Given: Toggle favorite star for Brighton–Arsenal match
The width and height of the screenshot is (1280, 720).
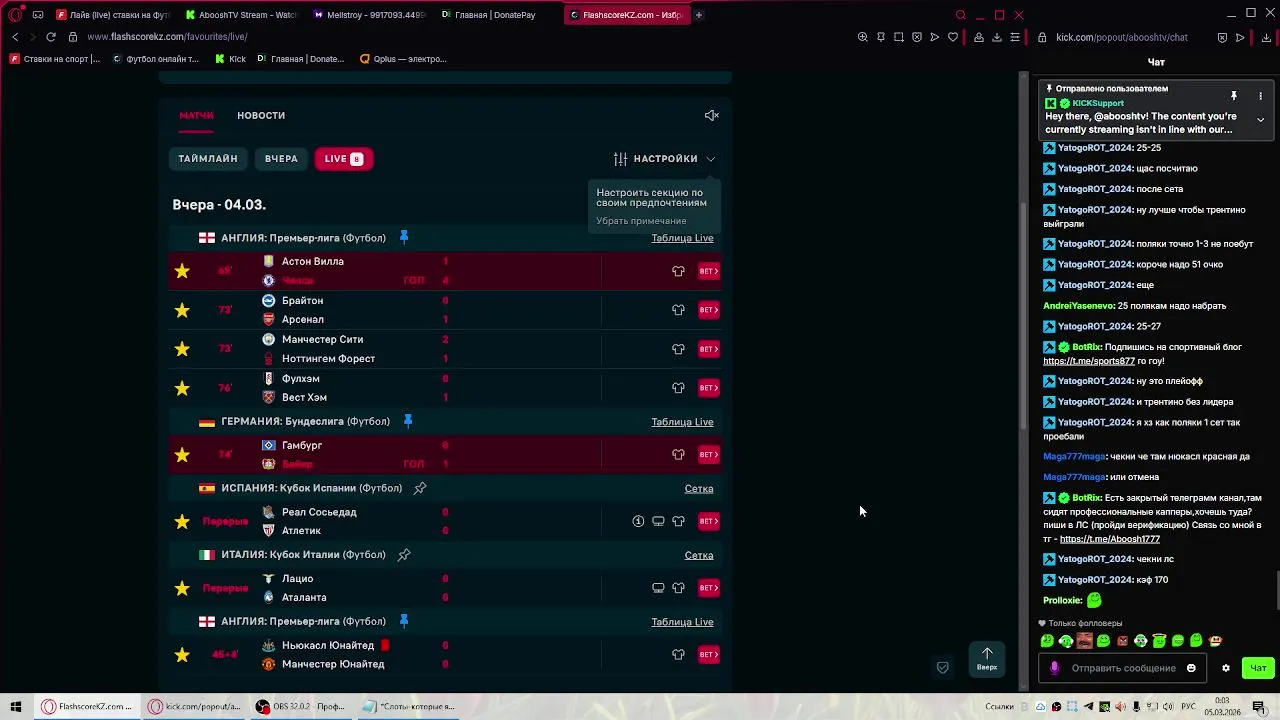Looking at the screenshot, I should click(x=182, y=310).
